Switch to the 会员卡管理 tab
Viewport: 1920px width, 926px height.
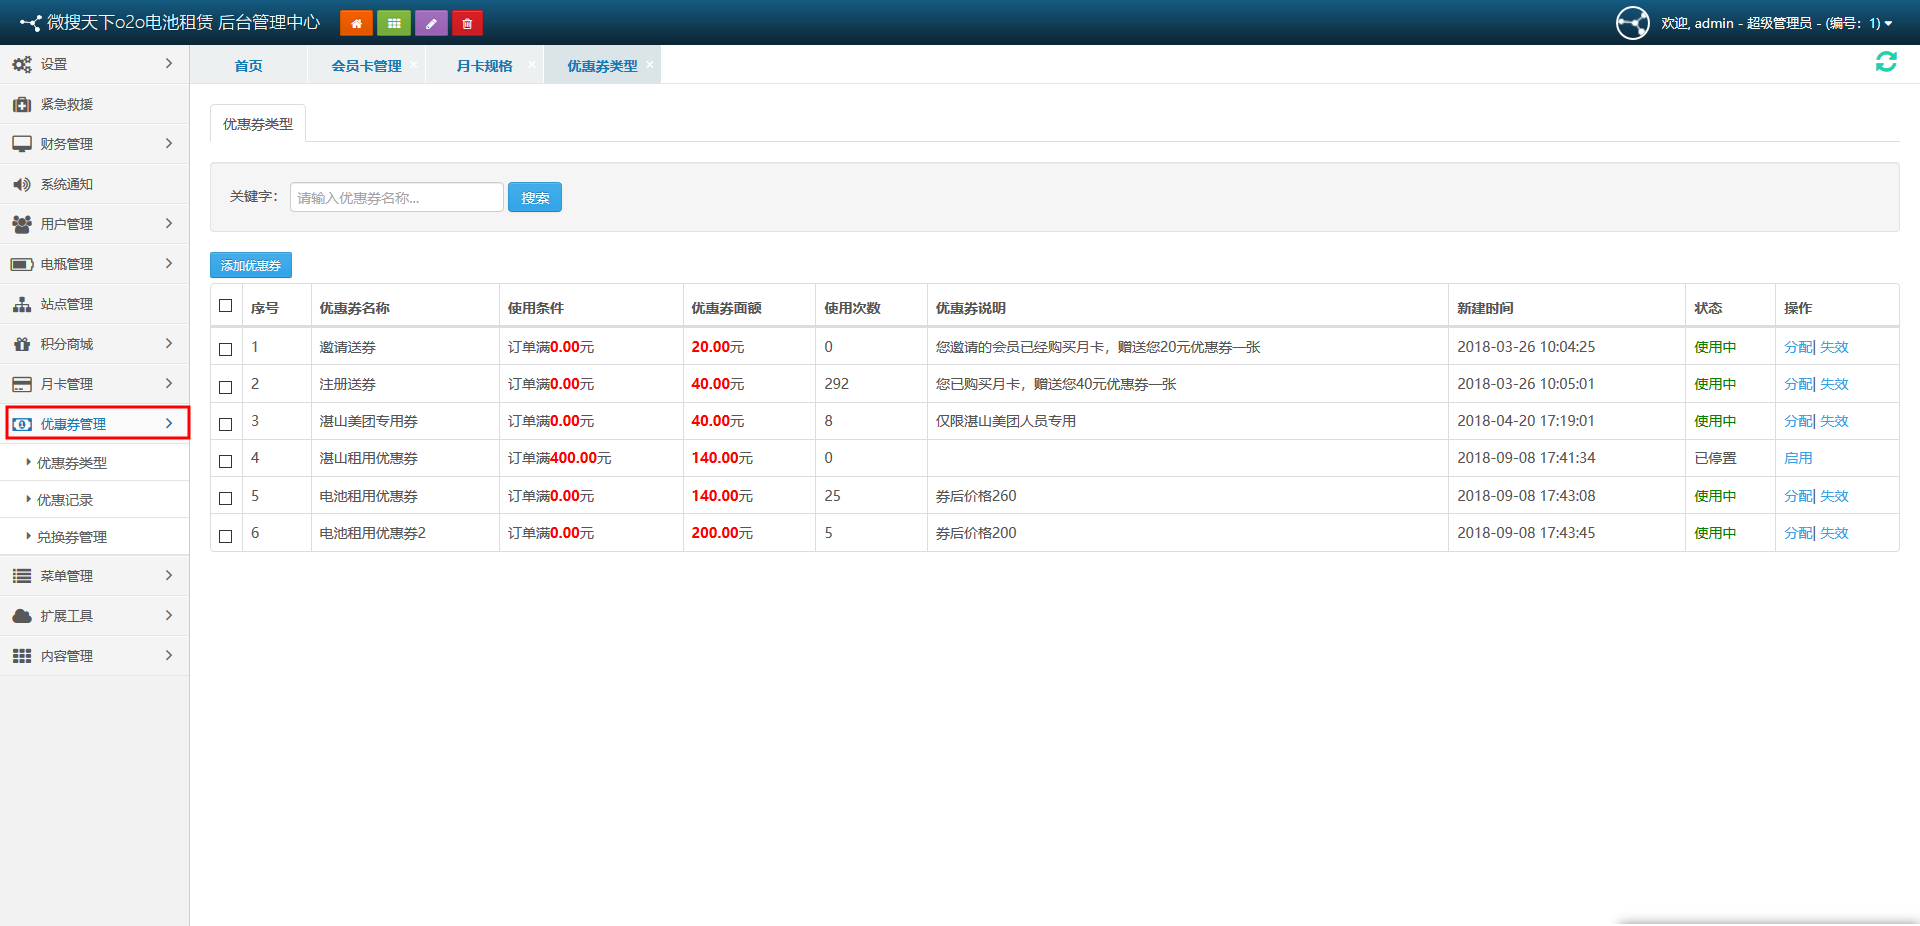click(366, 66)
